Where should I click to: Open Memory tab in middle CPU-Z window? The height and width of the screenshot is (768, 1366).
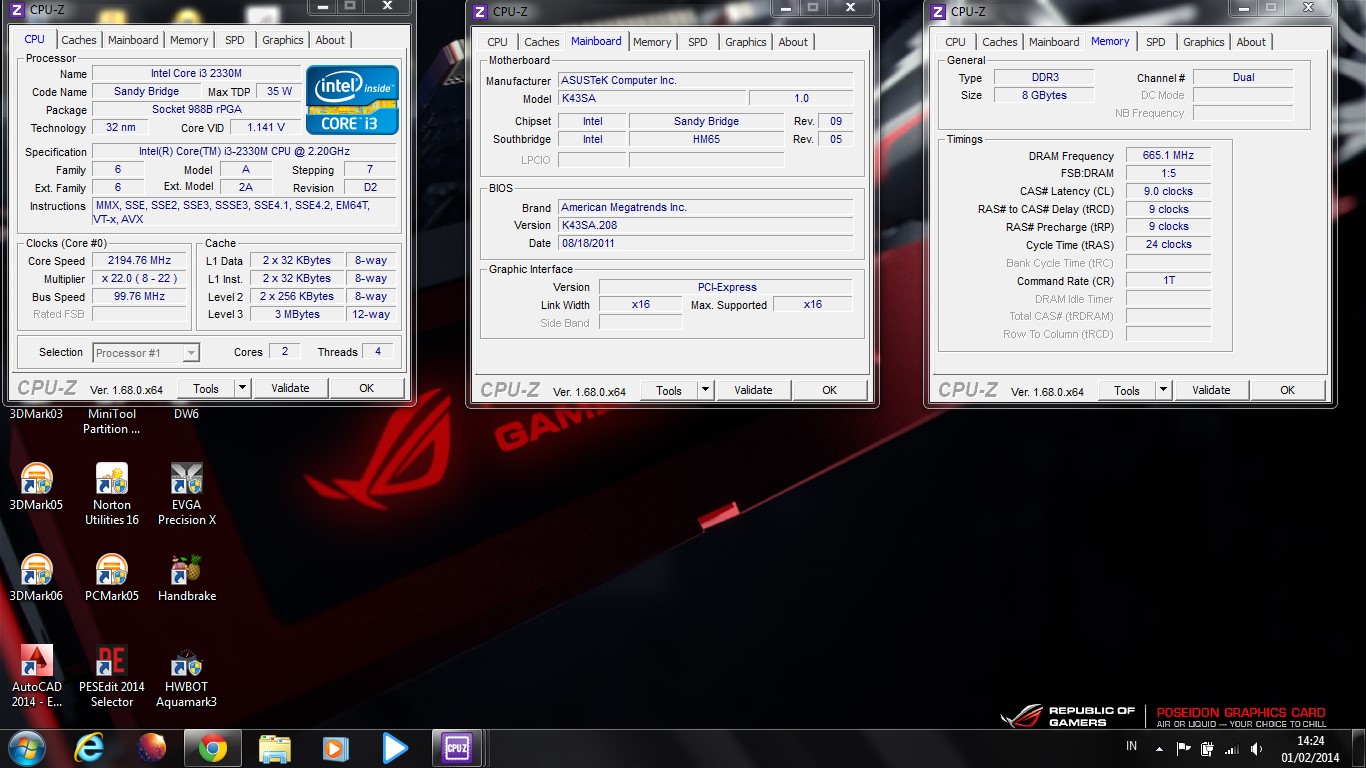pyautogui.click(x=652, y=42)
